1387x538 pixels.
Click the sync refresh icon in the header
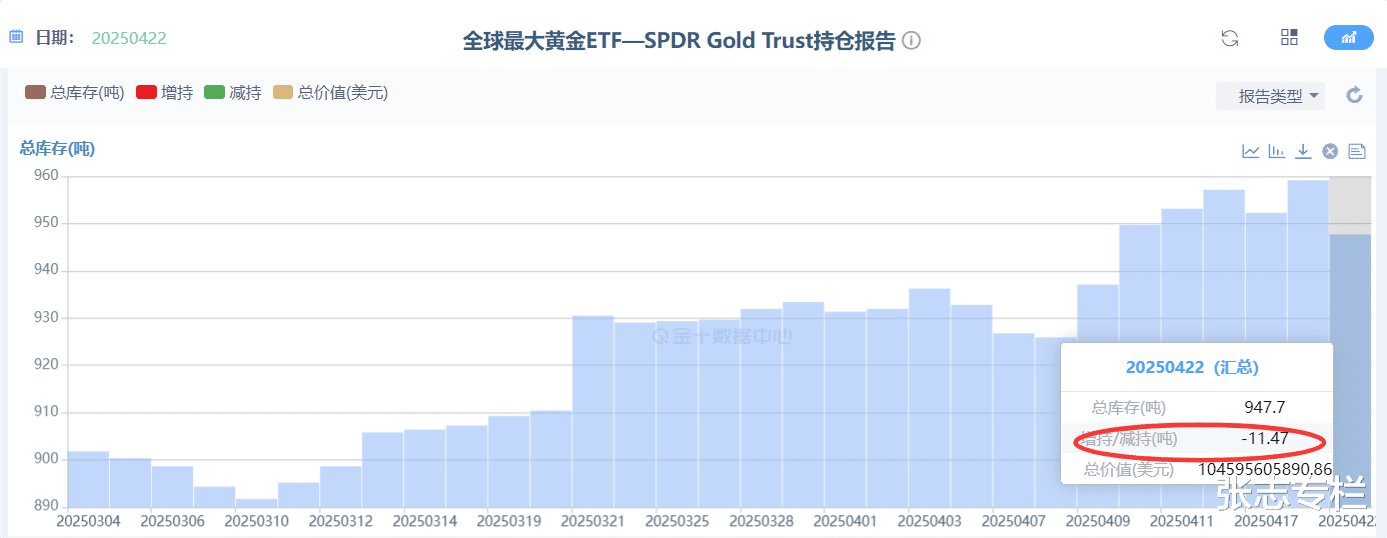click(x=1230, y=38)
